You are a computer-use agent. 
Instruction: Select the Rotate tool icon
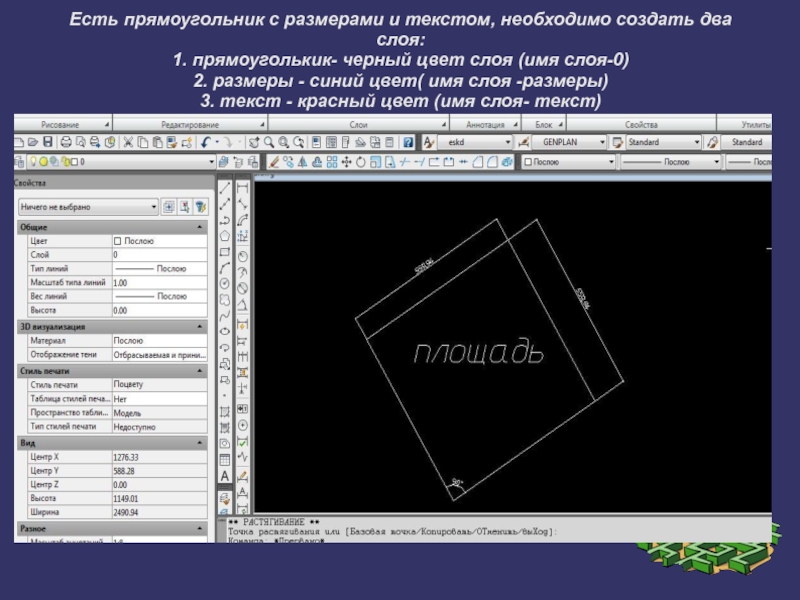point(361,162)
